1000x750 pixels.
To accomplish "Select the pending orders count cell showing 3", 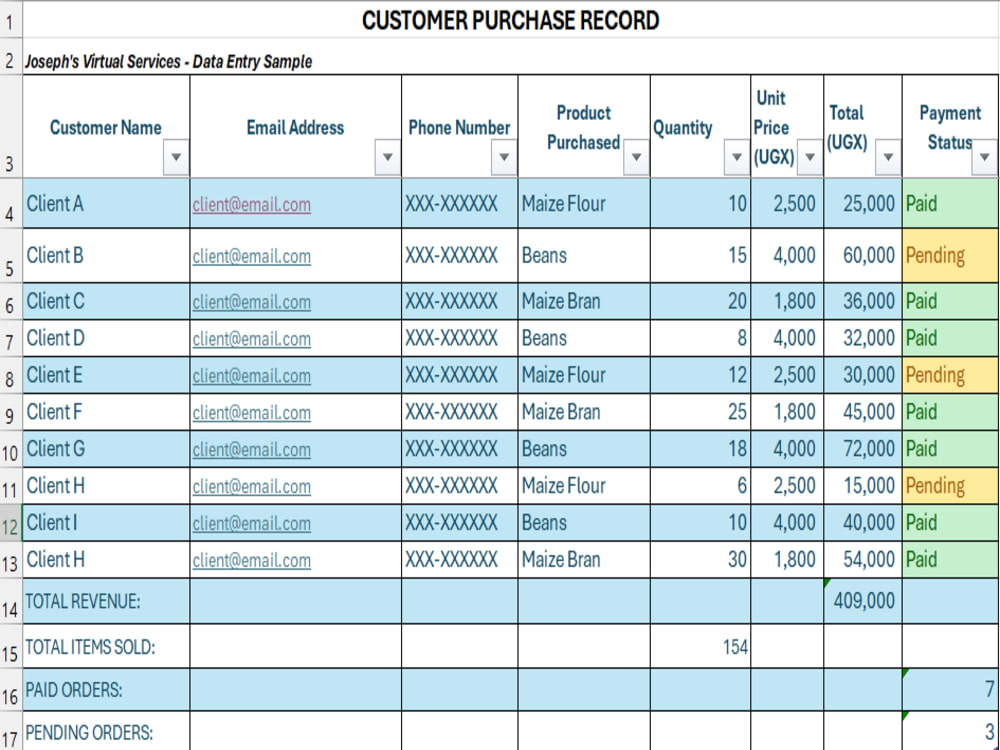I will click(x=951, y=732).
